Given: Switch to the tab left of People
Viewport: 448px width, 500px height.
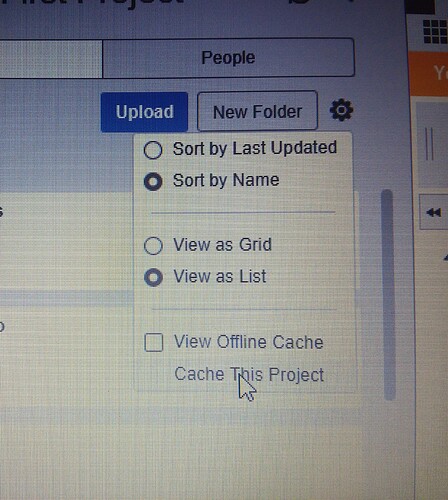Looking at the screenshot, I should [51, 59].
